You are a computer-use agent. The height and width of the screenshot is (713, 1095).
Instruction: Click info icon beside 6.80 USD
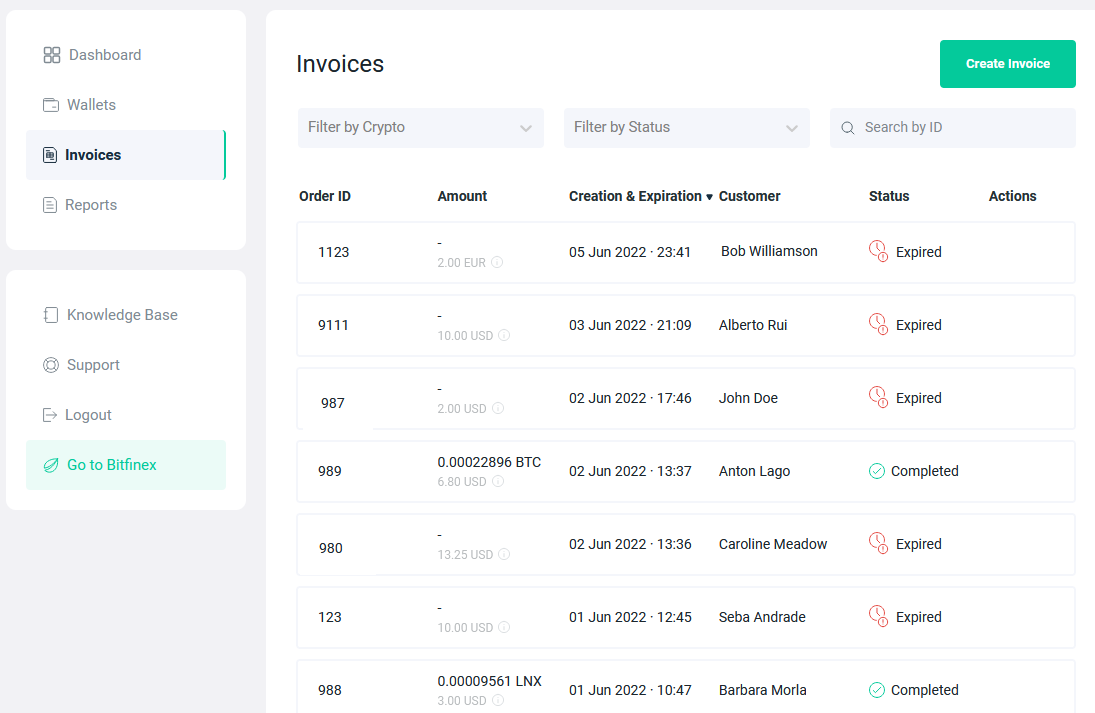coord(498,481)
